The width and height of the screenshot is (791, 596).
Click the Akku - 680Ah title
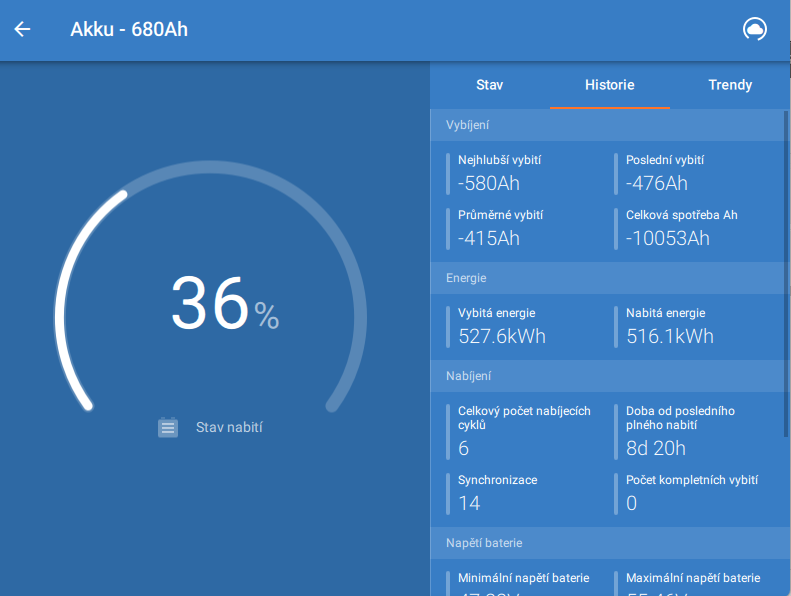click(x=129, y=29)
